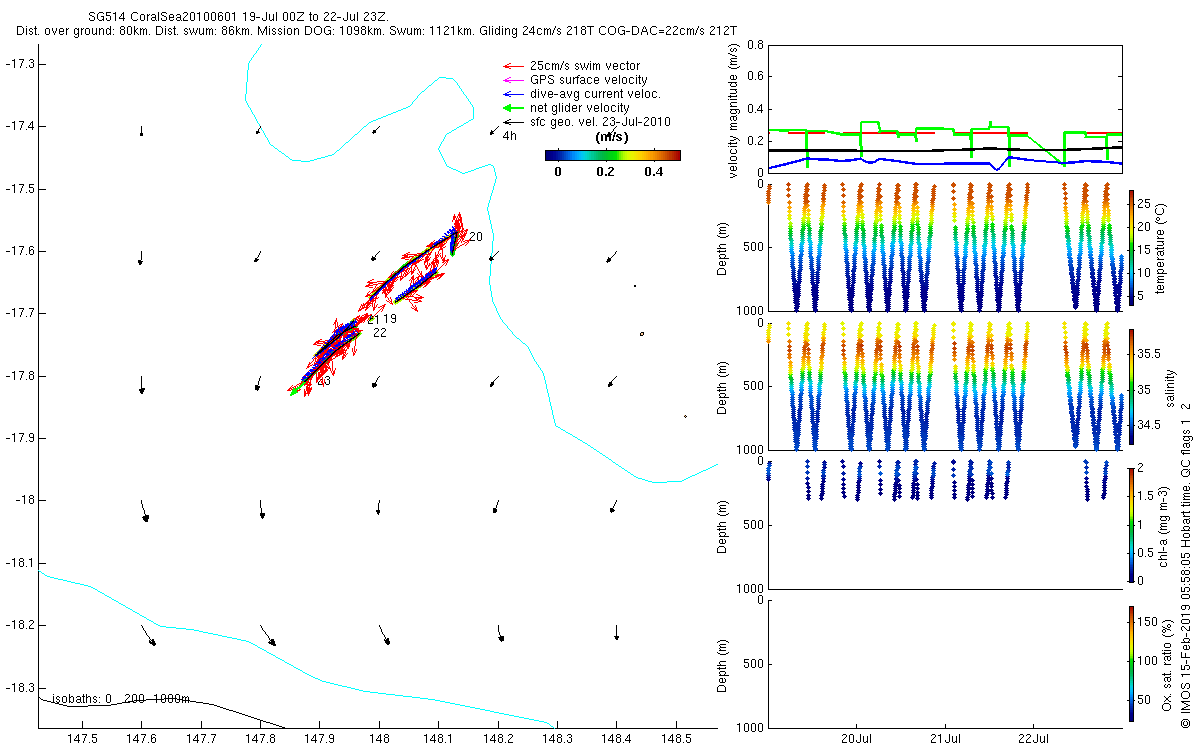Click the horizontal (m/s) velocity colorbar
Image resolution: width=1200 pixels, height=750 pixels.
click(x=612, y=155)
